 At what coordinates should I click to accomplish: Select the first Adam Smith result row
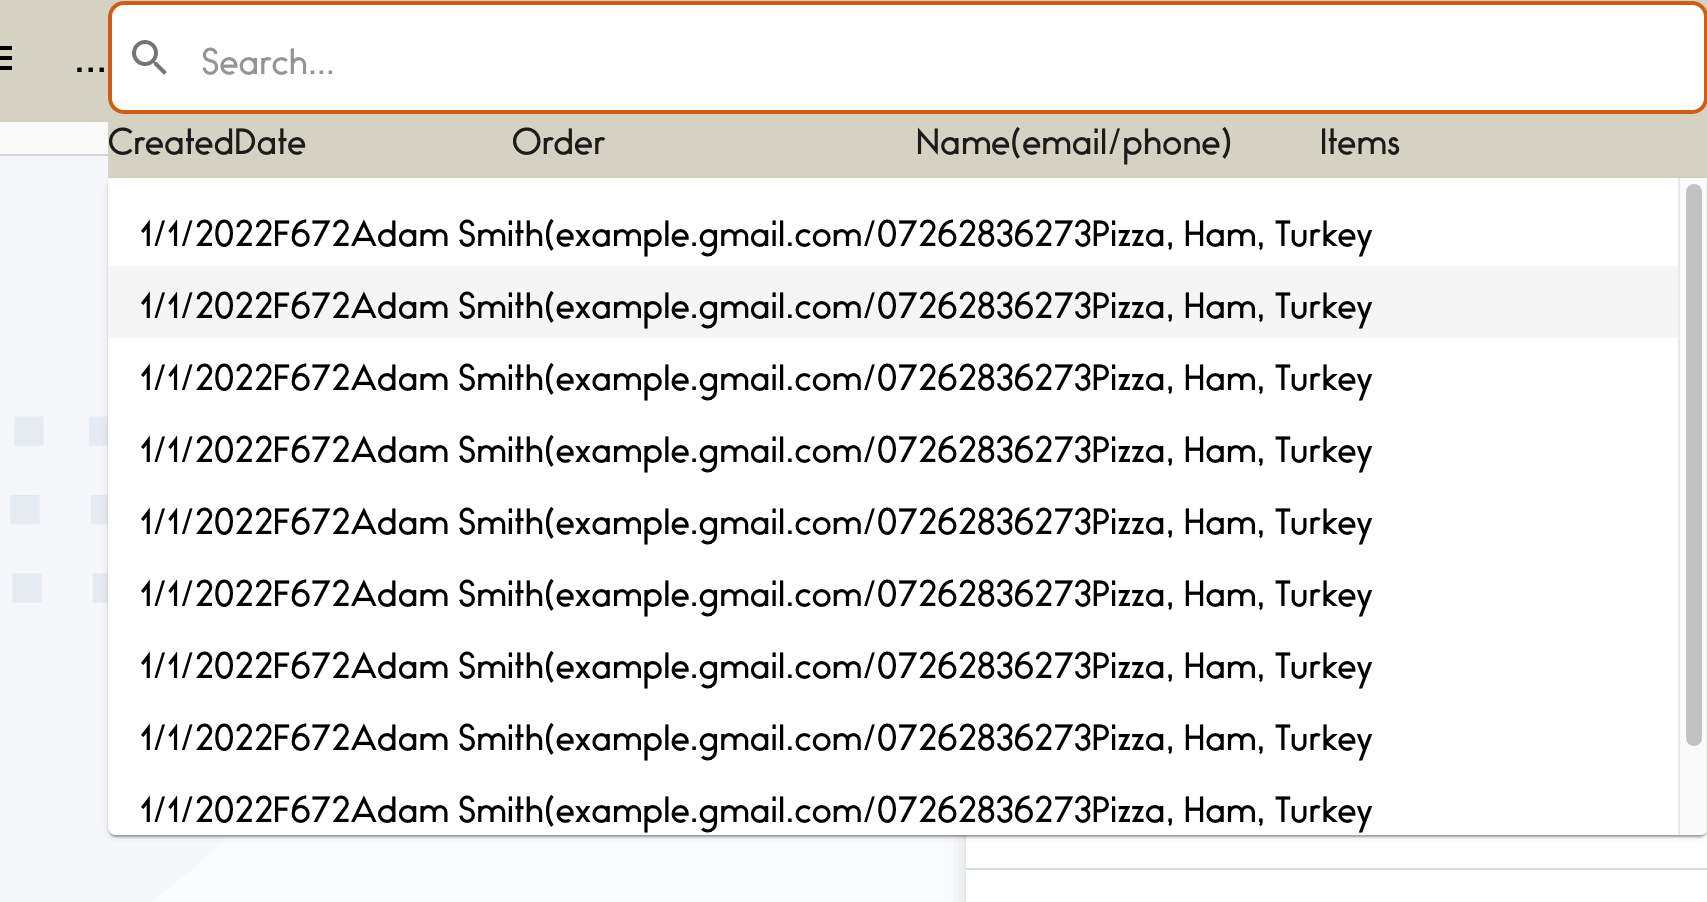893,235
